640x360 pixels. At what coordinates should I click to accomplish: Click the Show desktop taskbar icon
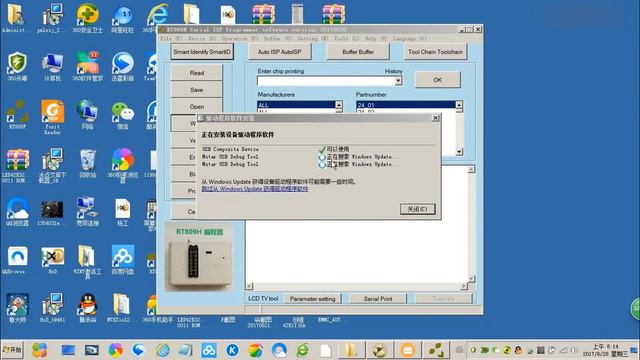[x=68, y=350]
